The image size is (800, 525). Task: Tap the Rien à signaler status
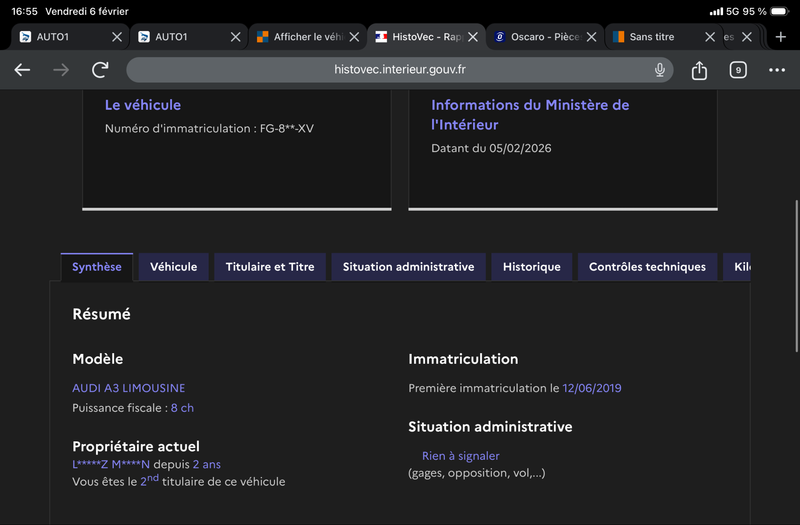(460, 456)
